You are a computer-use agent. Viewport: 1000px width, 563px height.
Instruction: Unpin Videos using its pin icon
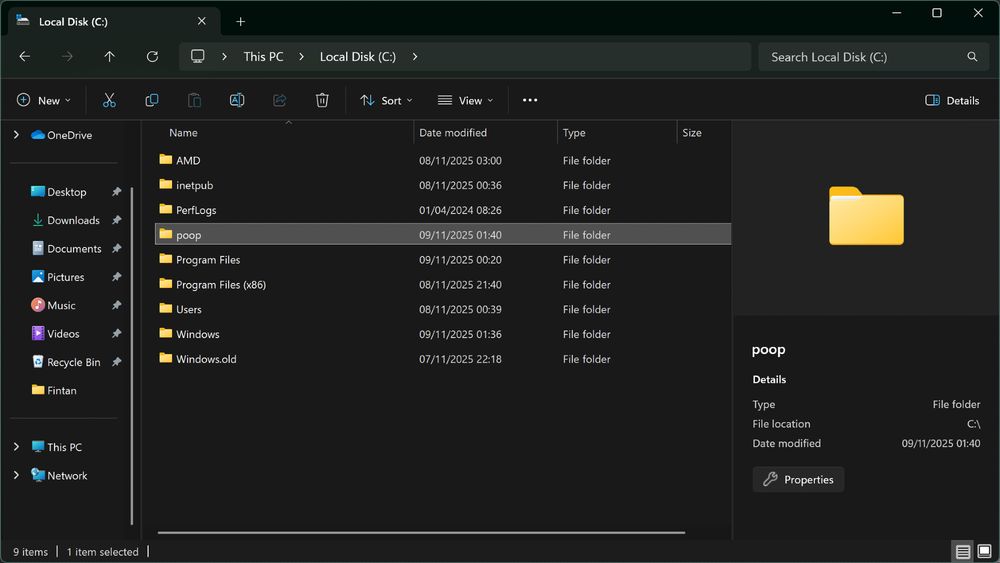117,333
